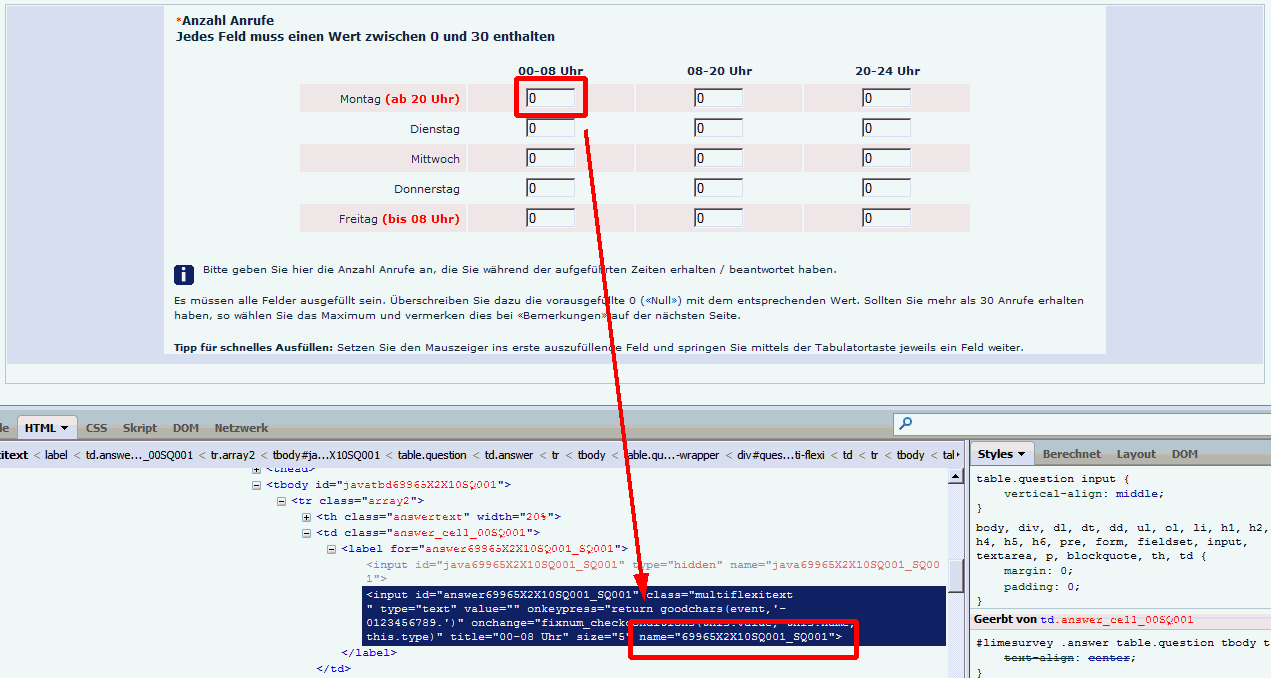Switch to the CSS tab
This screenshot has width=1271, height=678.
[96, 428]
